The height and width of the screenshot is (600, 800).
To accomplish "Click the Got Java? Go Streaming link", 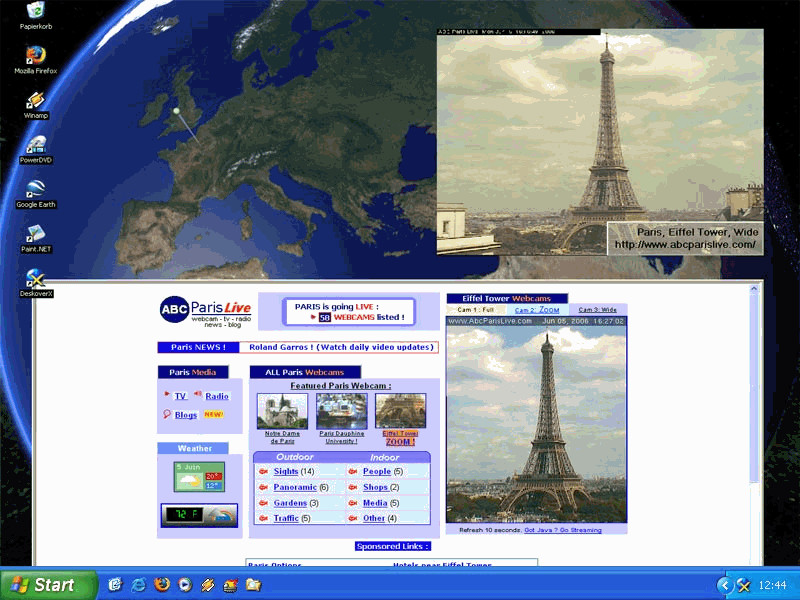I will click(563, 530).
